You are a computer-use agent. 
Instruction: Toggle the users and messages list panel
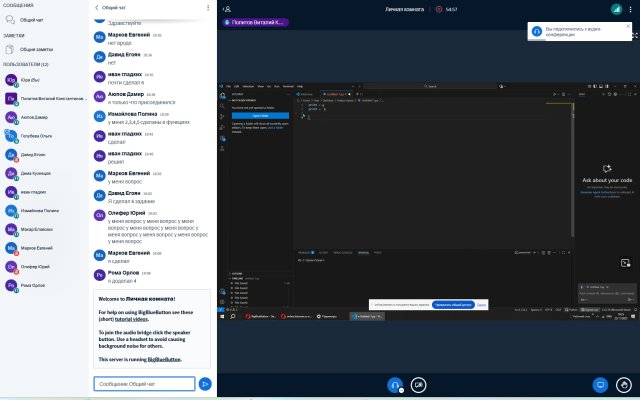(x=227, y=9)
